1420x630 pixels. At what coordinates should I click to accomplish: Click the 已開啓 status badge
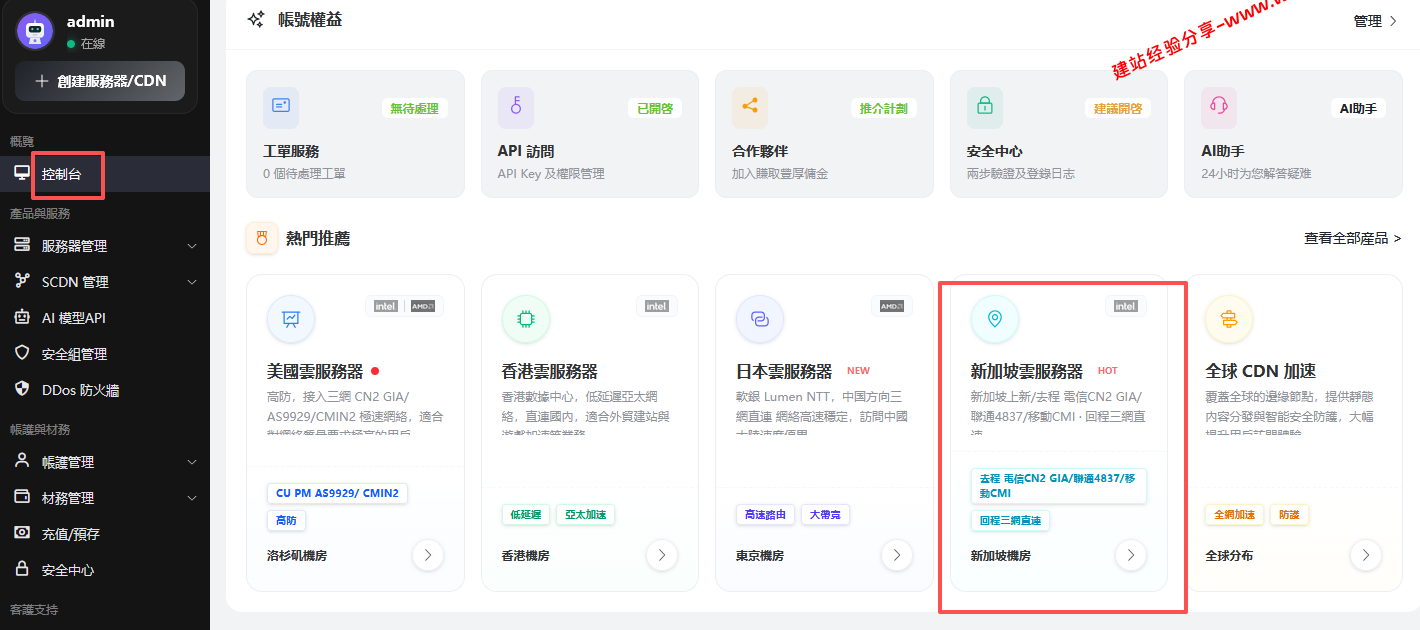[655, 108]
